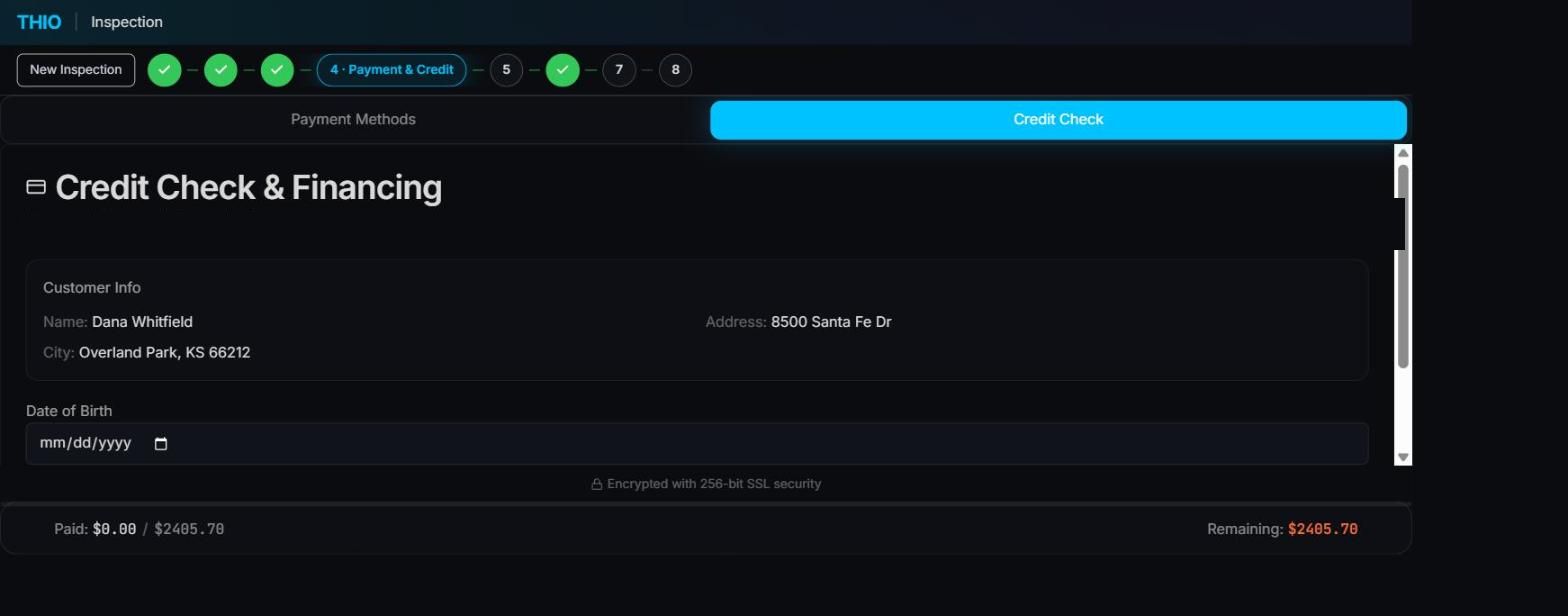Open the date picker calendar icon
1568x616 pixels.
161,444
